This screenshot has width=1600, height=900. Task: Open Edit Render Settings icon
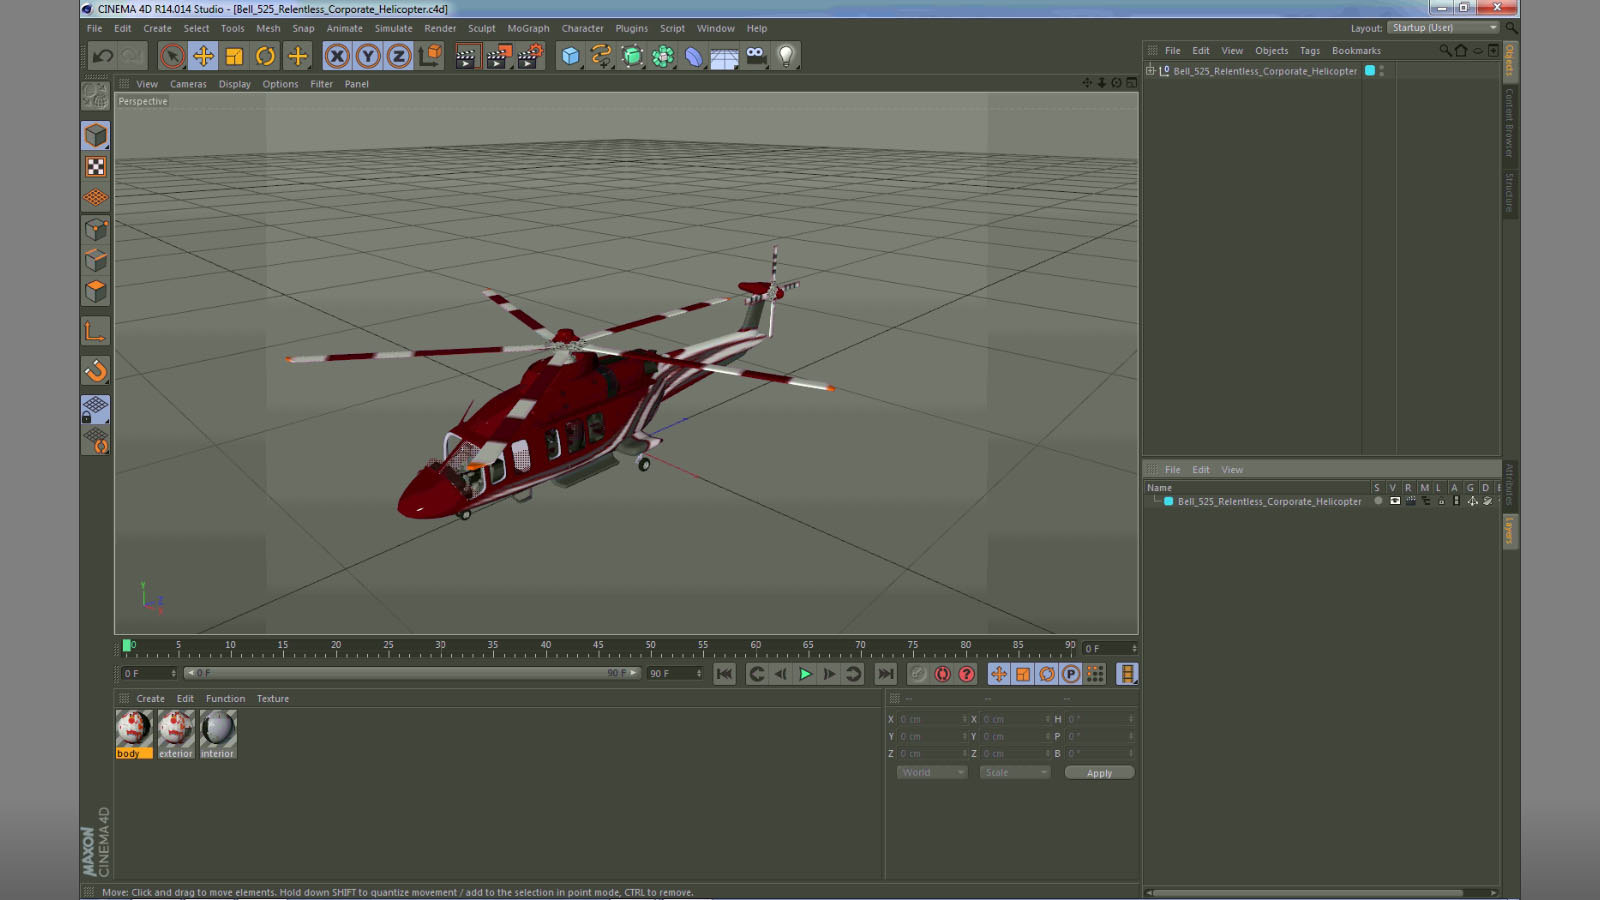tap(529, 56)
